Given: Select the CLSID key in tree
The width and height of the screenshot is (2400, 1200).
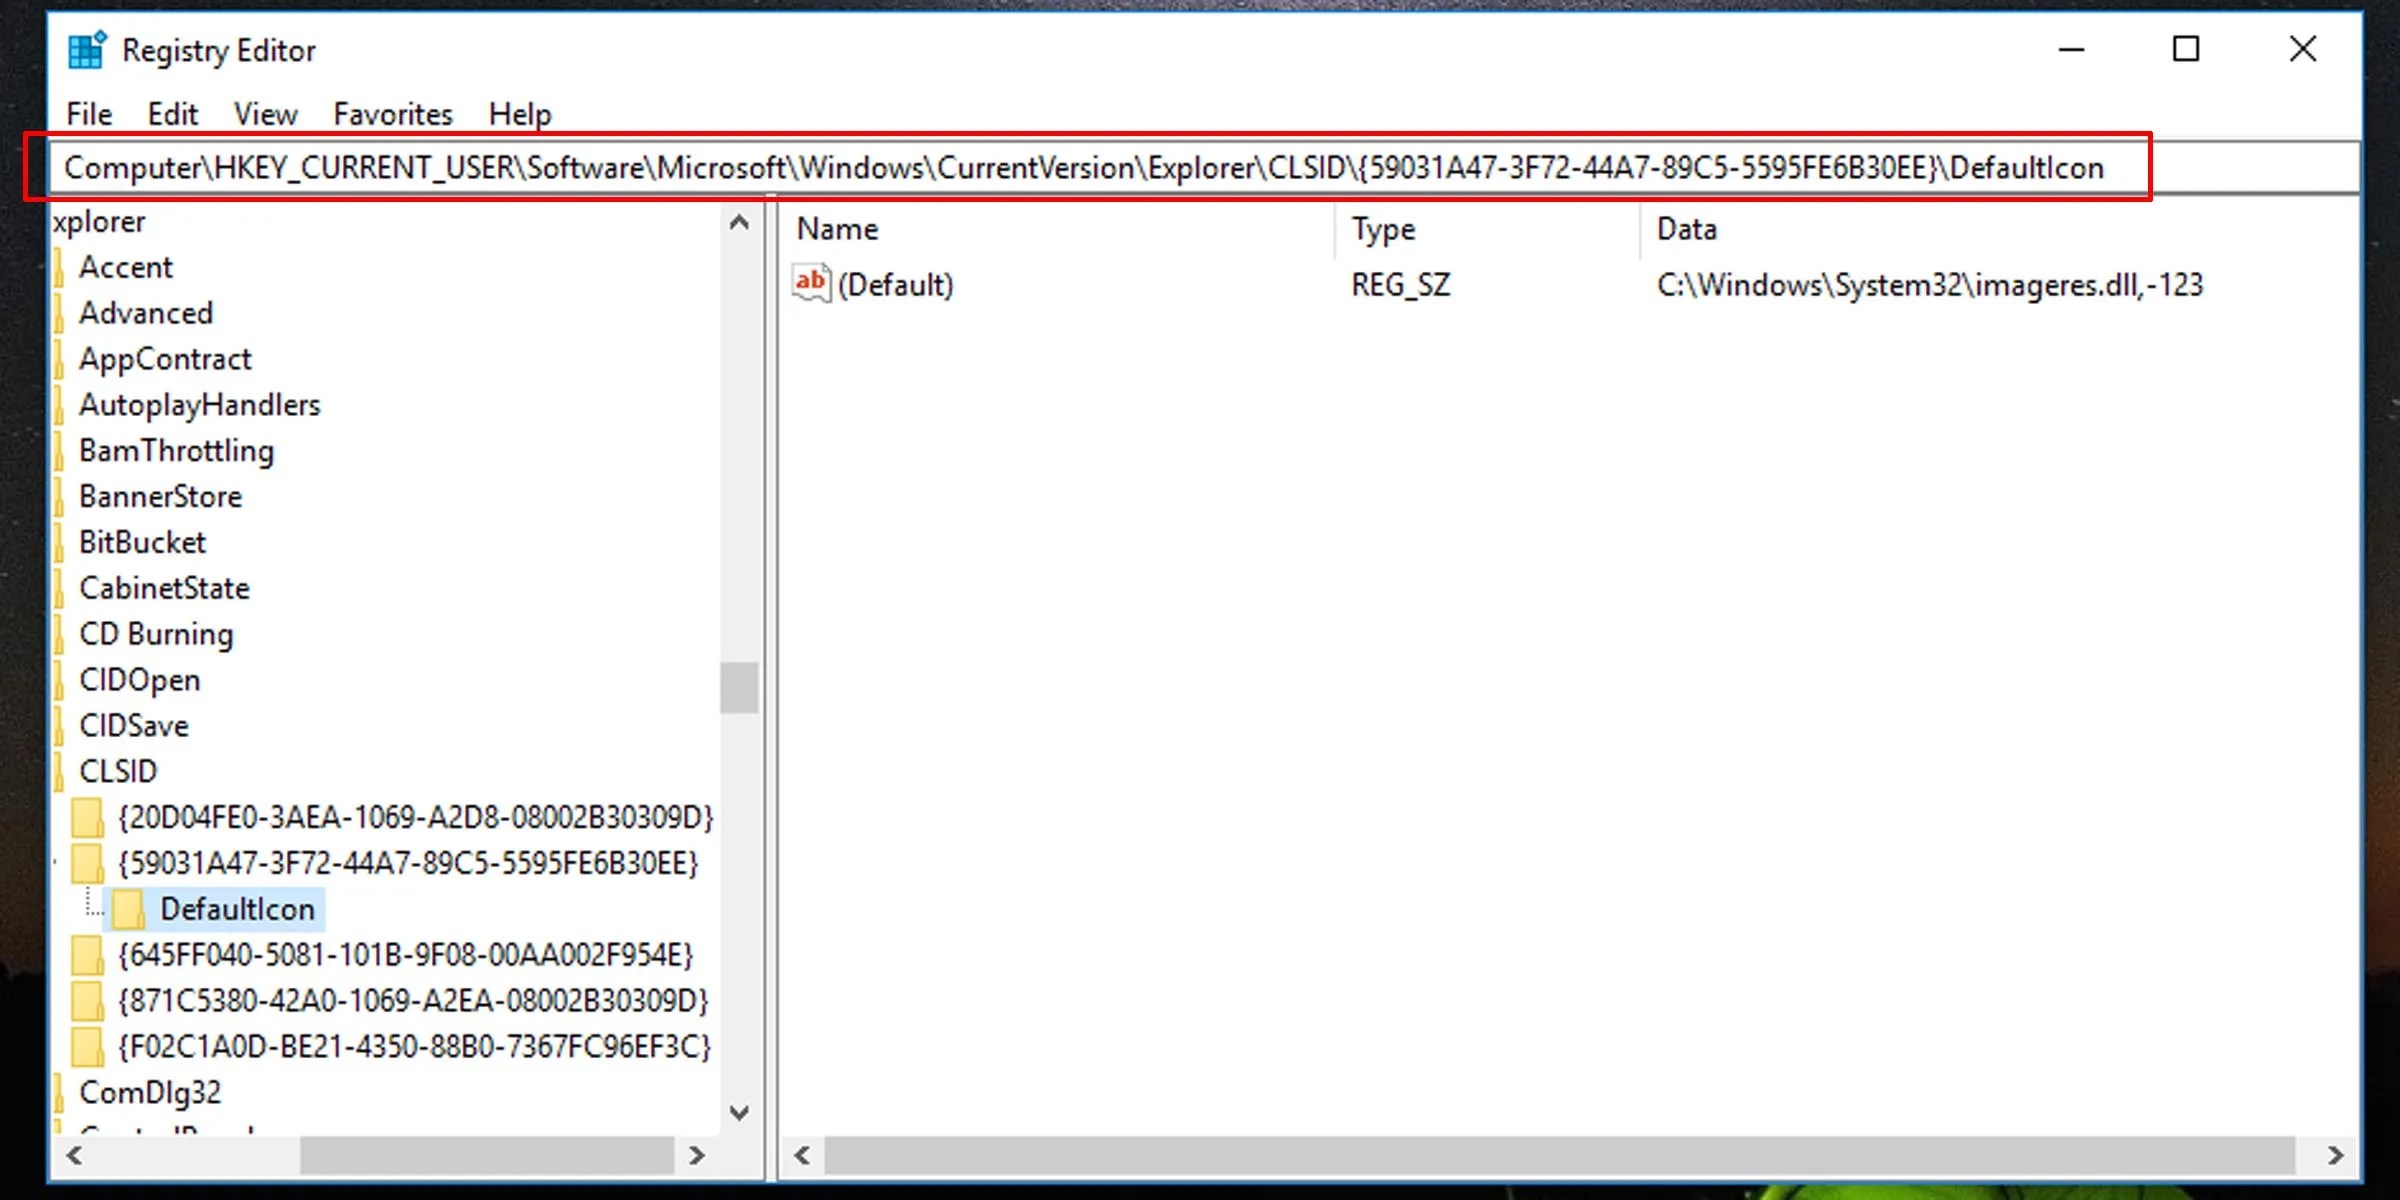Looking at the screenshot, I should coord(118,771).
